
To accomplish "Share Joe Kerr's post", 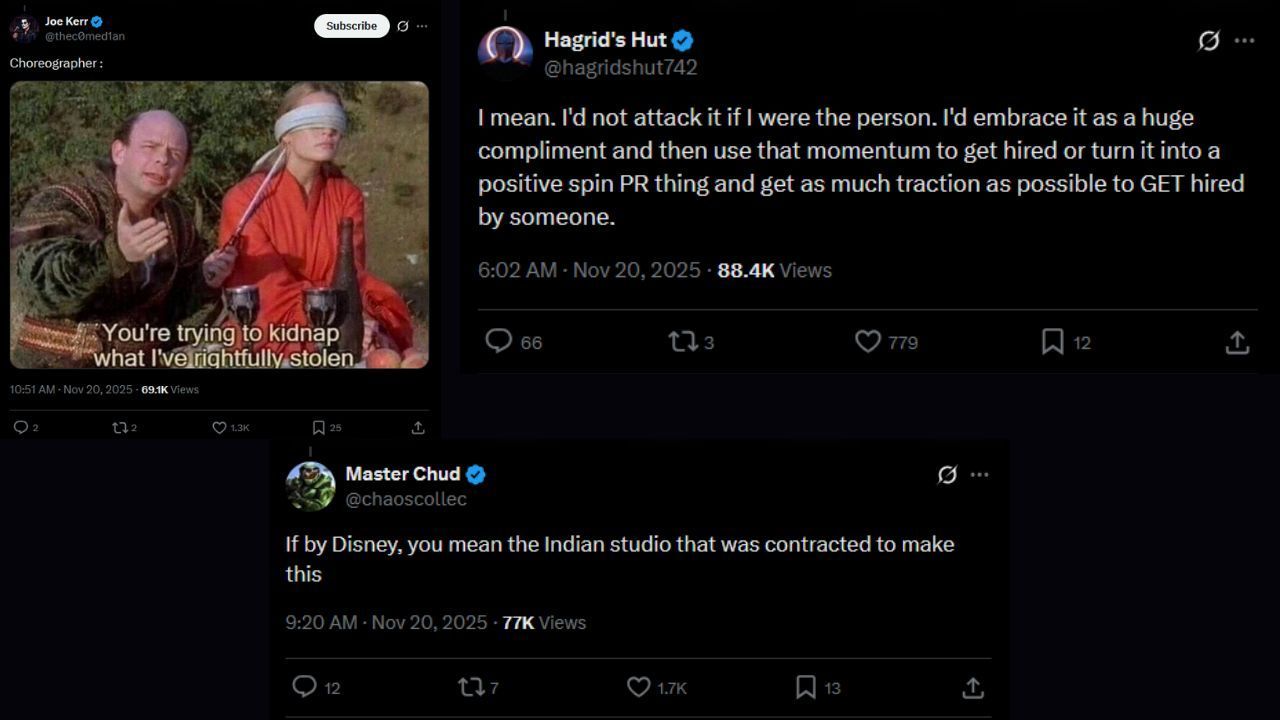I will (418, 428).
